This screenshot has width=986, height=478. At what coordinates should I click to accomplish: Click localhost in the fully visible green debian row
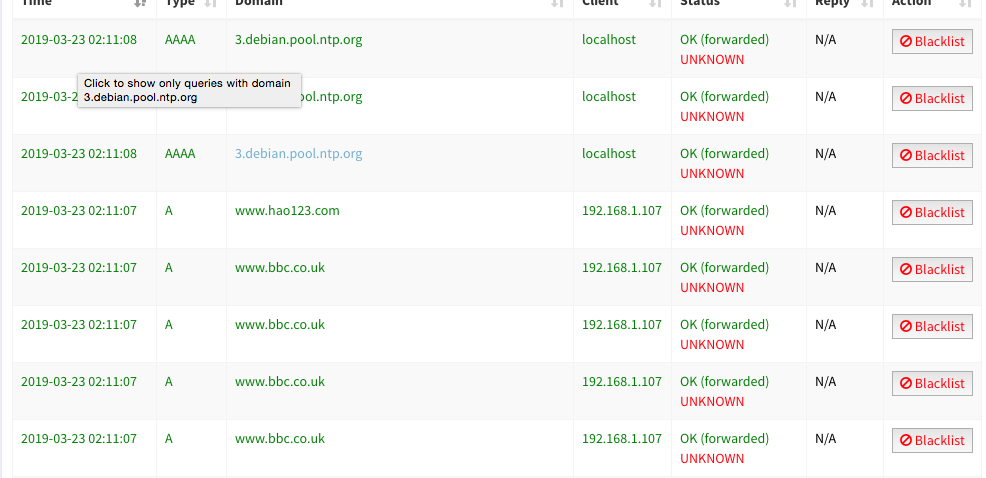(609, 40)
